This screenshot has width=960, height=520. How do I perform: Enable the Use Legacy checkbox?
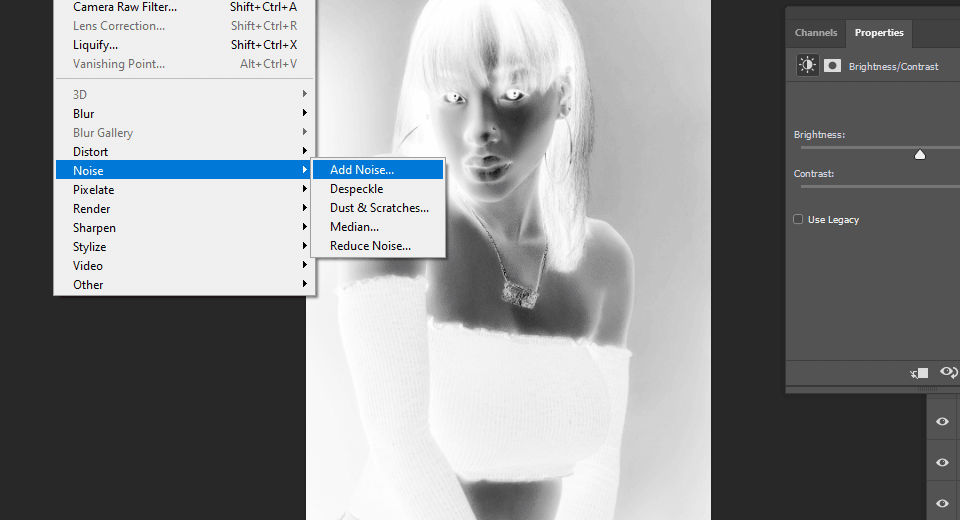[798, 219]
